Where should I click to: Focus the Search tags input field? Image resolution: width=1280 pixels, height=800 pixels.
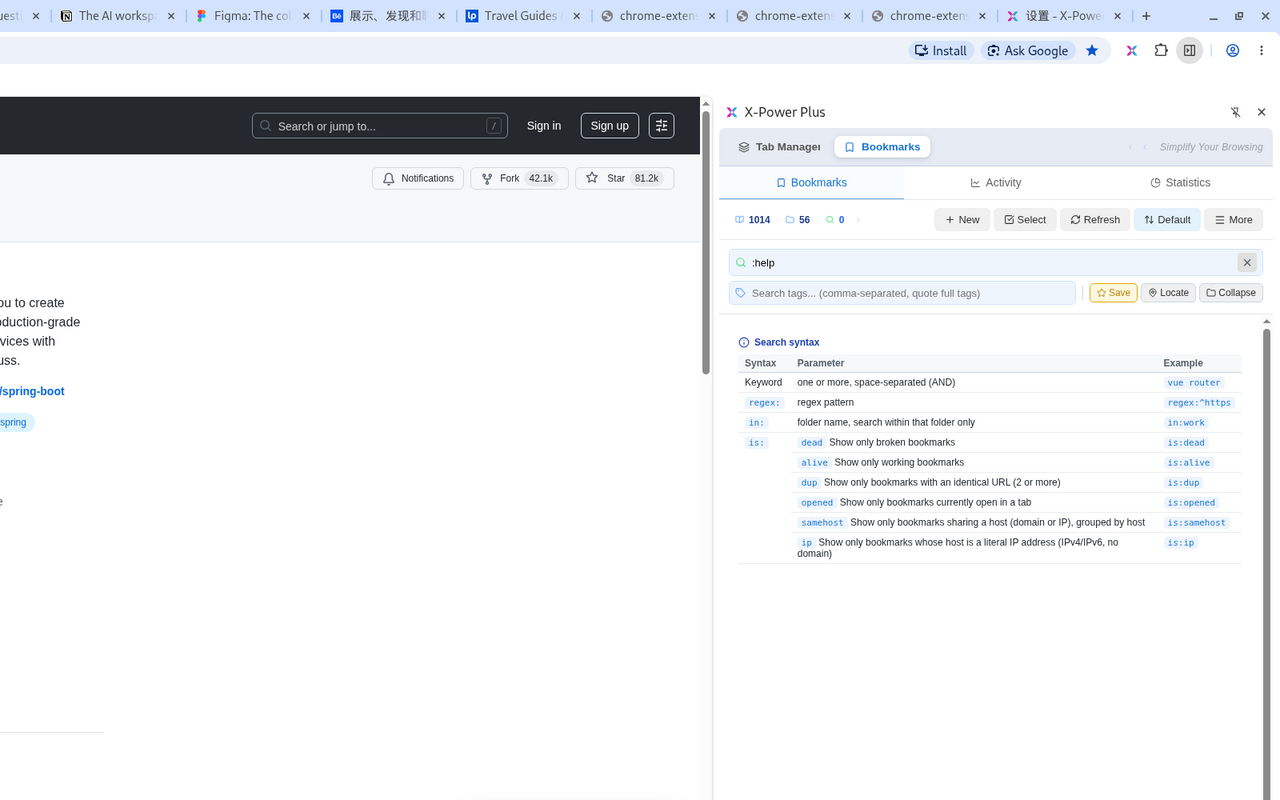[902, 293]
